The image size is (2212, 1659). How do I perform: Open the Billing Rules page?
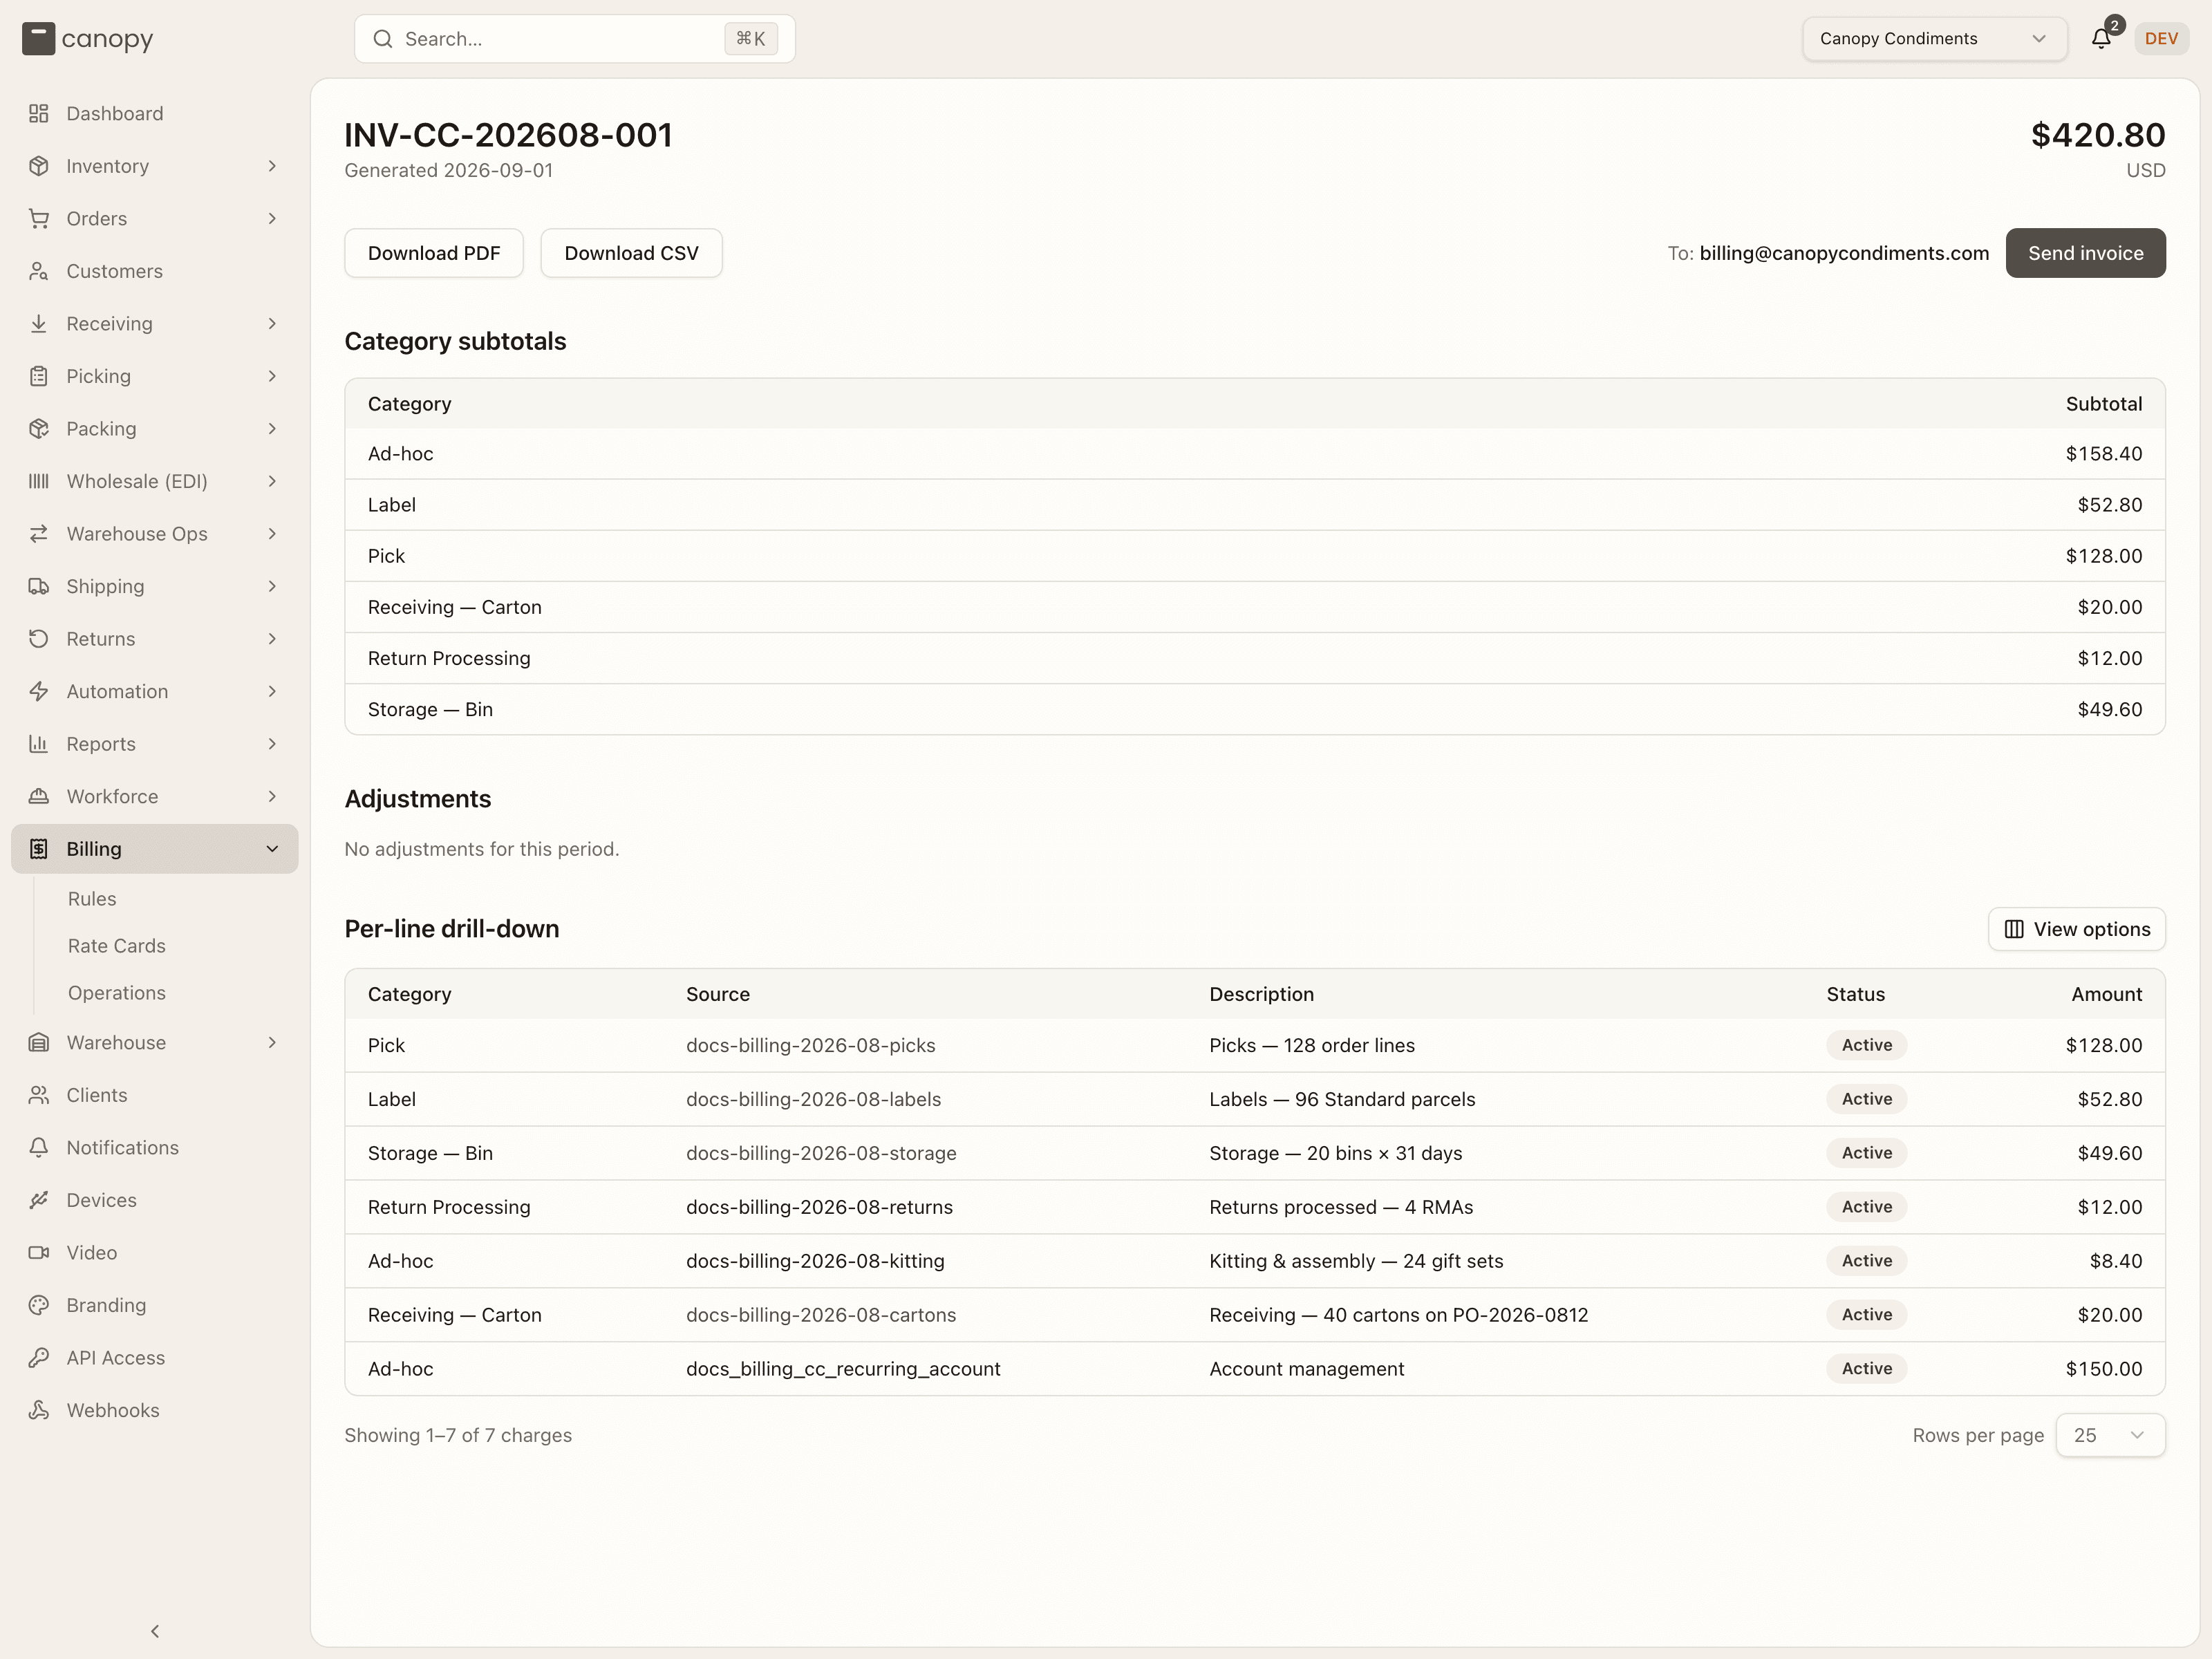(92, 899)
